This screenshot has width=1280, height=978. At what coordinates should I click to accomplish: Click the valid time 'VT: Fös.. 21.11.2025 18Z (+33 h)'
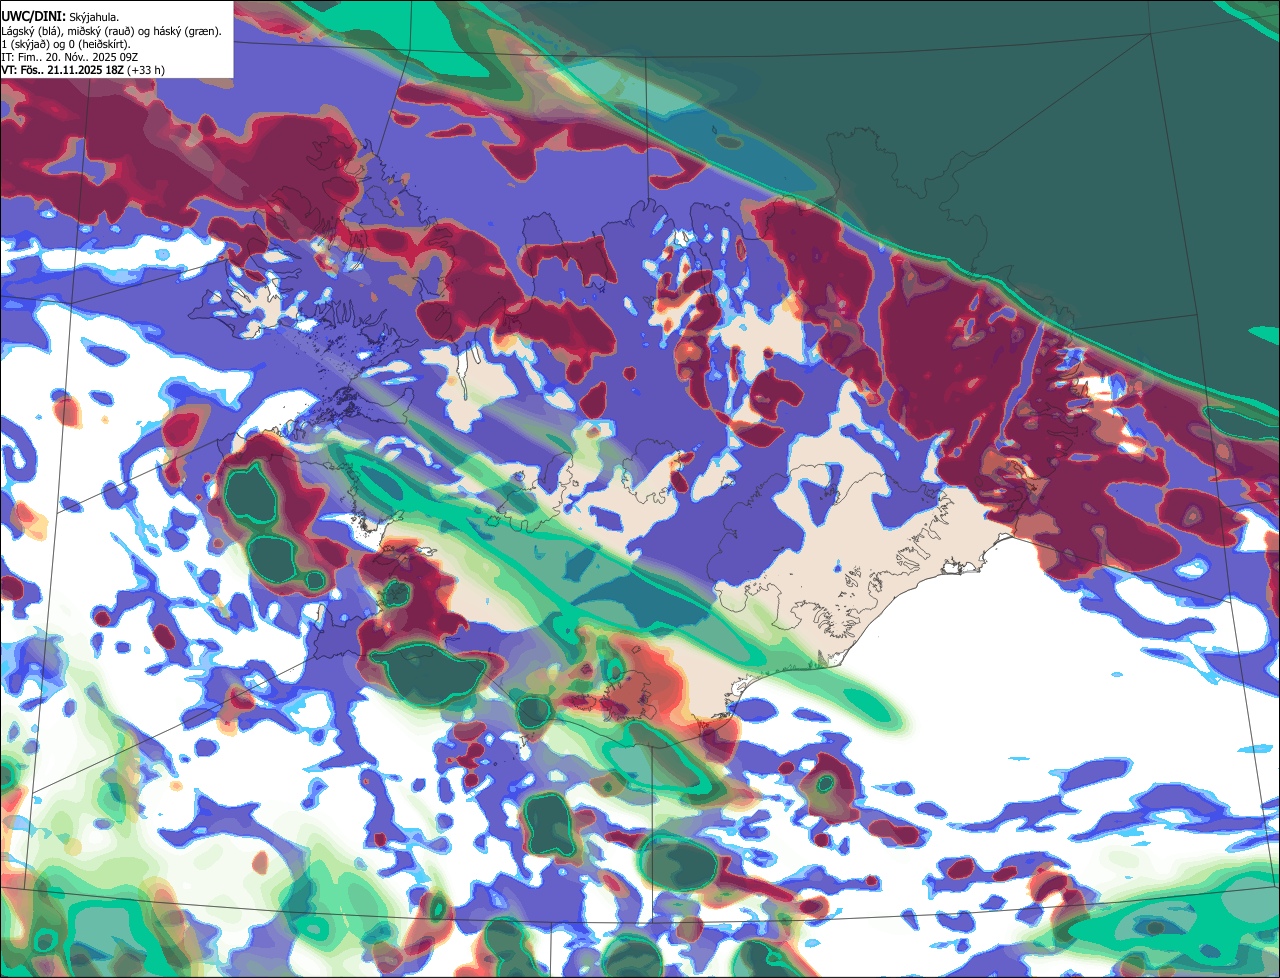[83, 70]
